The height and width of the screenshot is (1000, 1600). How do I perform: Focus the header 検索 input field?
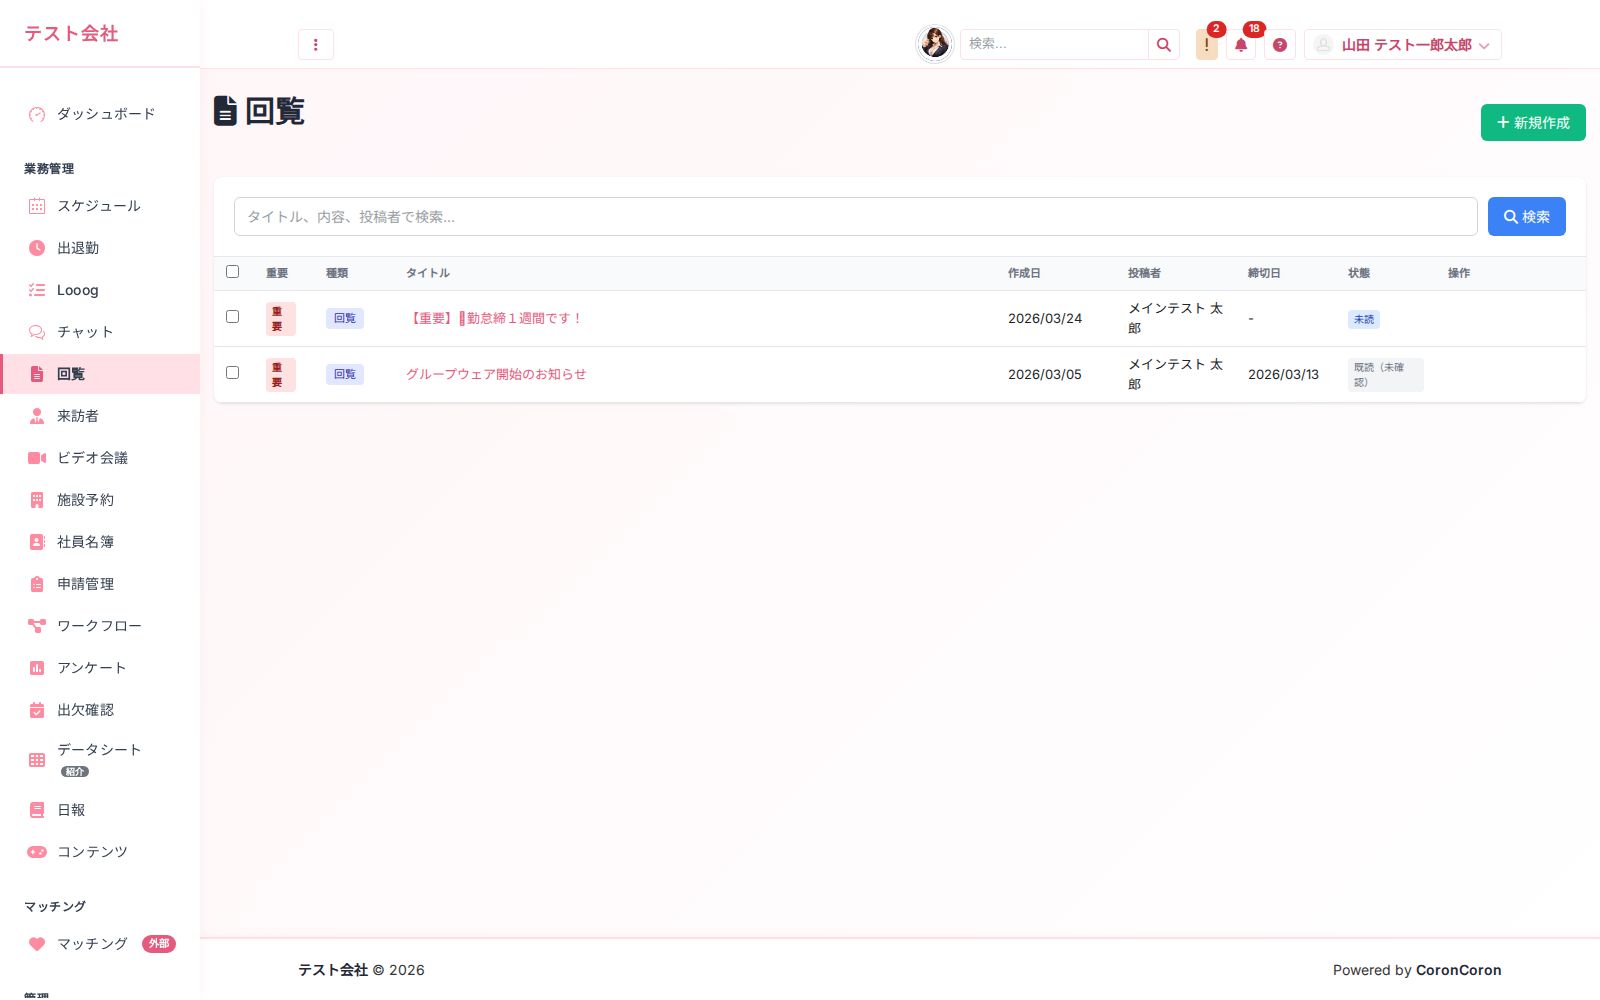pos(1054,45)
